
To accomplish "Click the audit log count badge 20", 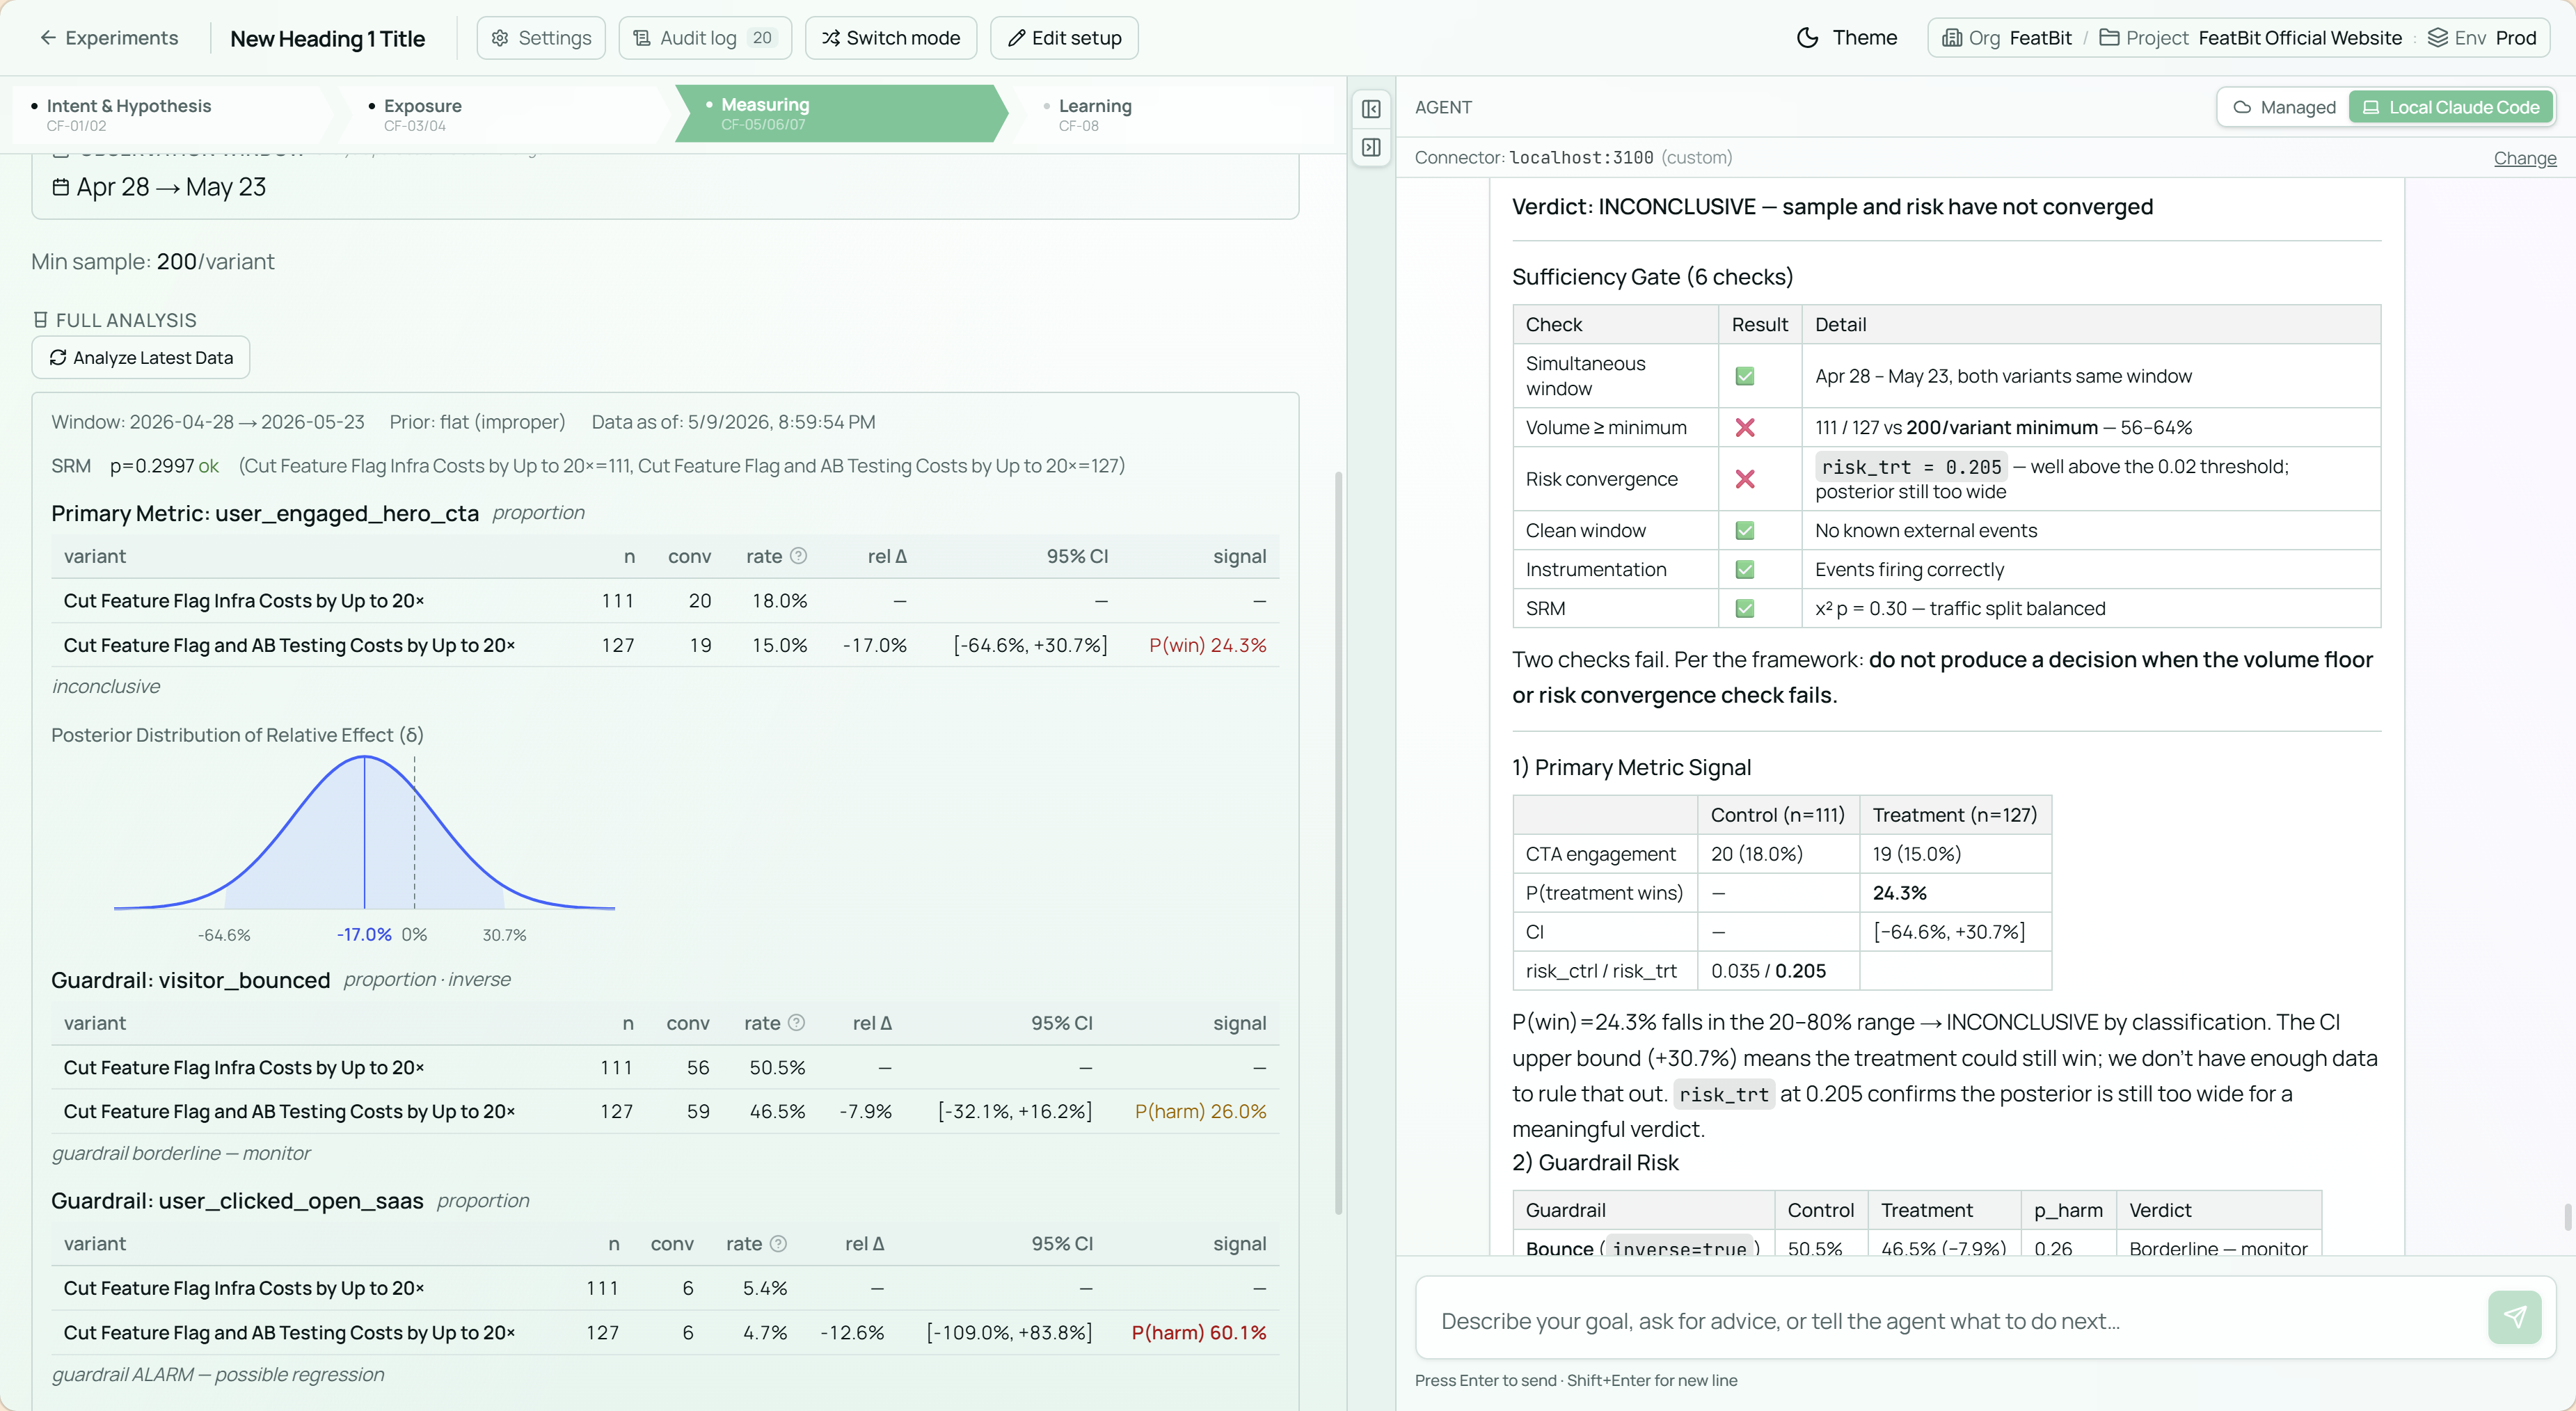I will (762, 38).
